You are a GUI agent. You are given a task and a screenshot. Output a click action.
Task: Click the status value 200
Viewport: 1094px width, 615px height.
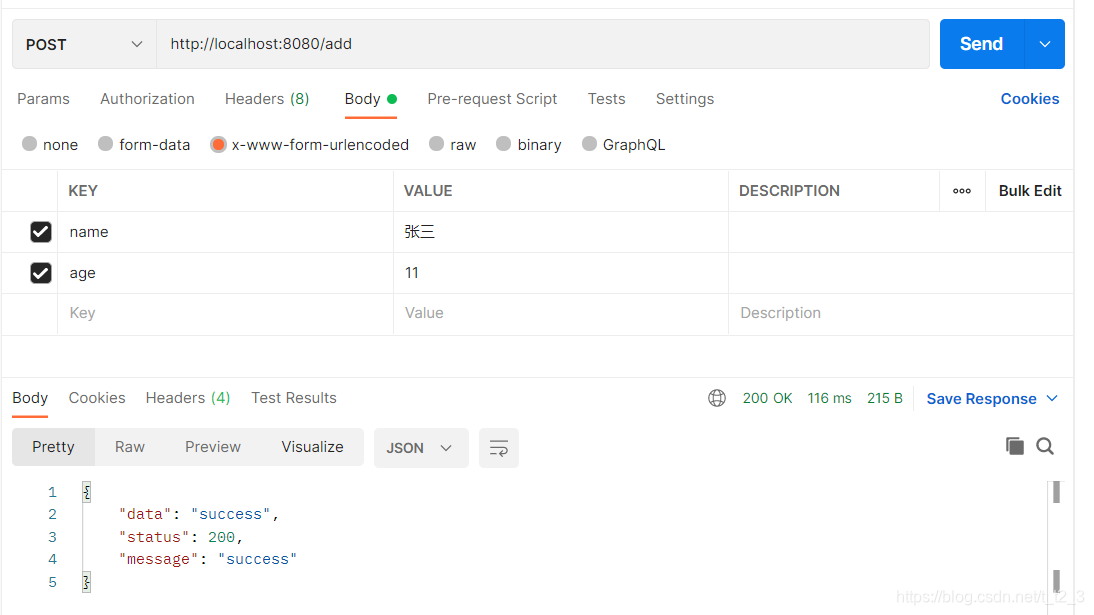coord(221,537)
